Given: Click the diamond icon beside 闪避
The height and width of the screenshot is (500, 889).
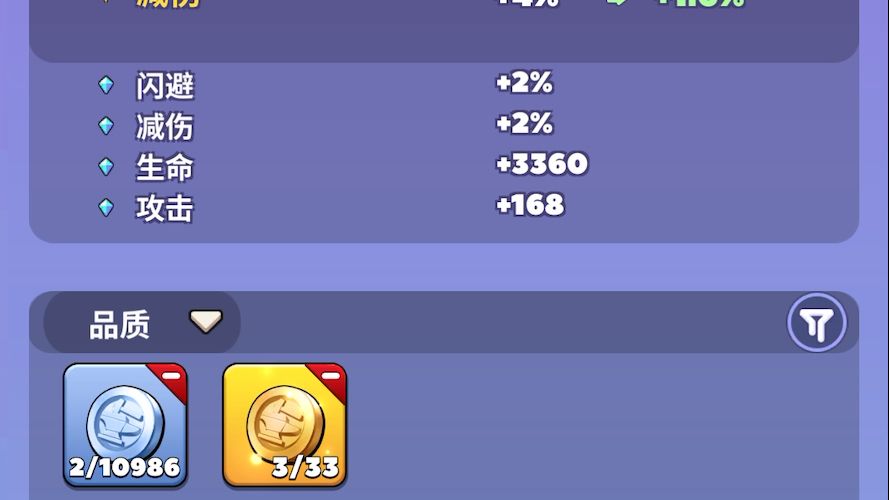Looking at the screenshot, I should (x=106, y=85).
